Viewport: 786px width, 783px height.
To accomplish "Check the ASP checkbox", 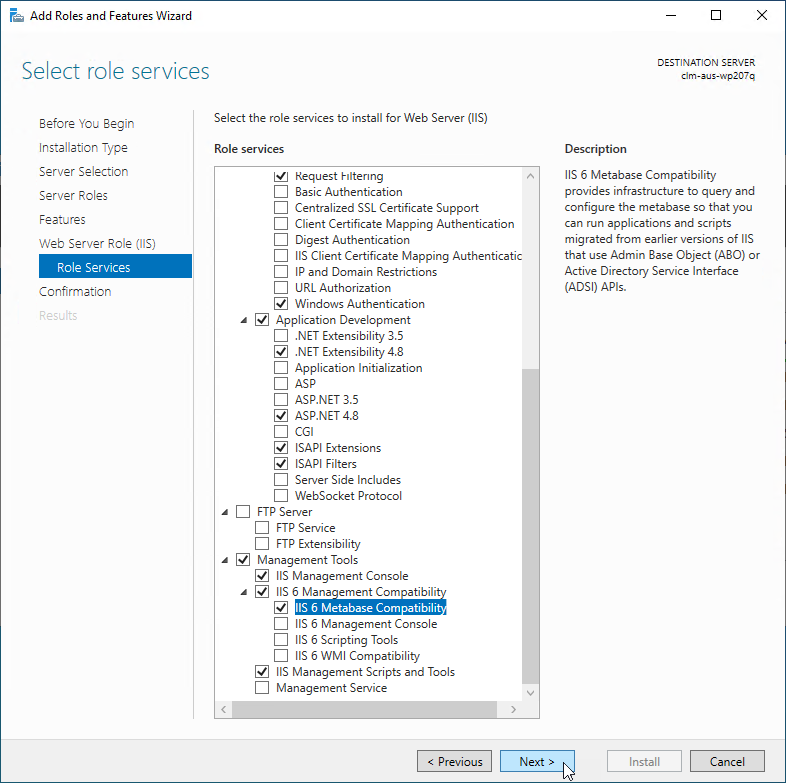I will coord(281,384).
